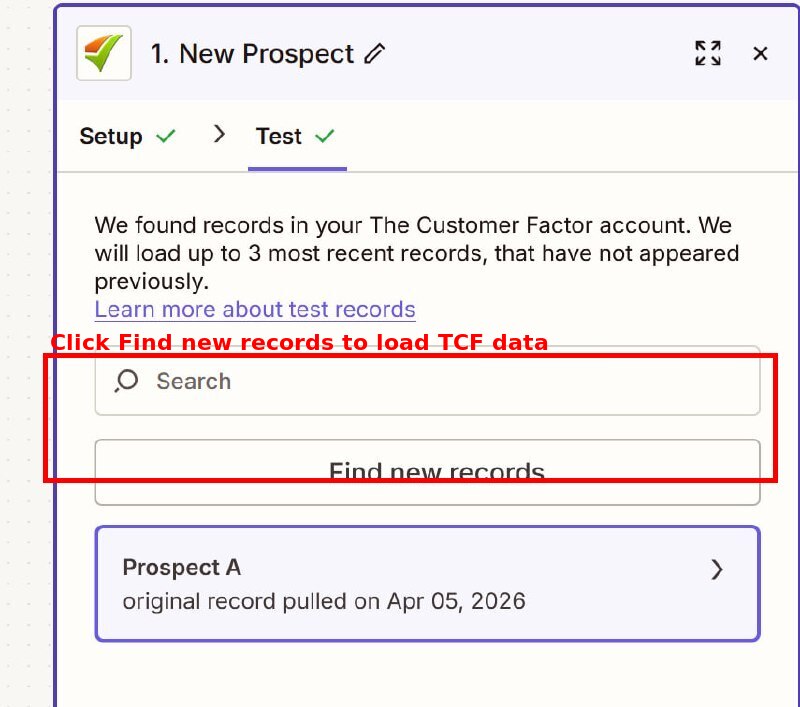Click the Prospect A record name

(x=181, y=567)
